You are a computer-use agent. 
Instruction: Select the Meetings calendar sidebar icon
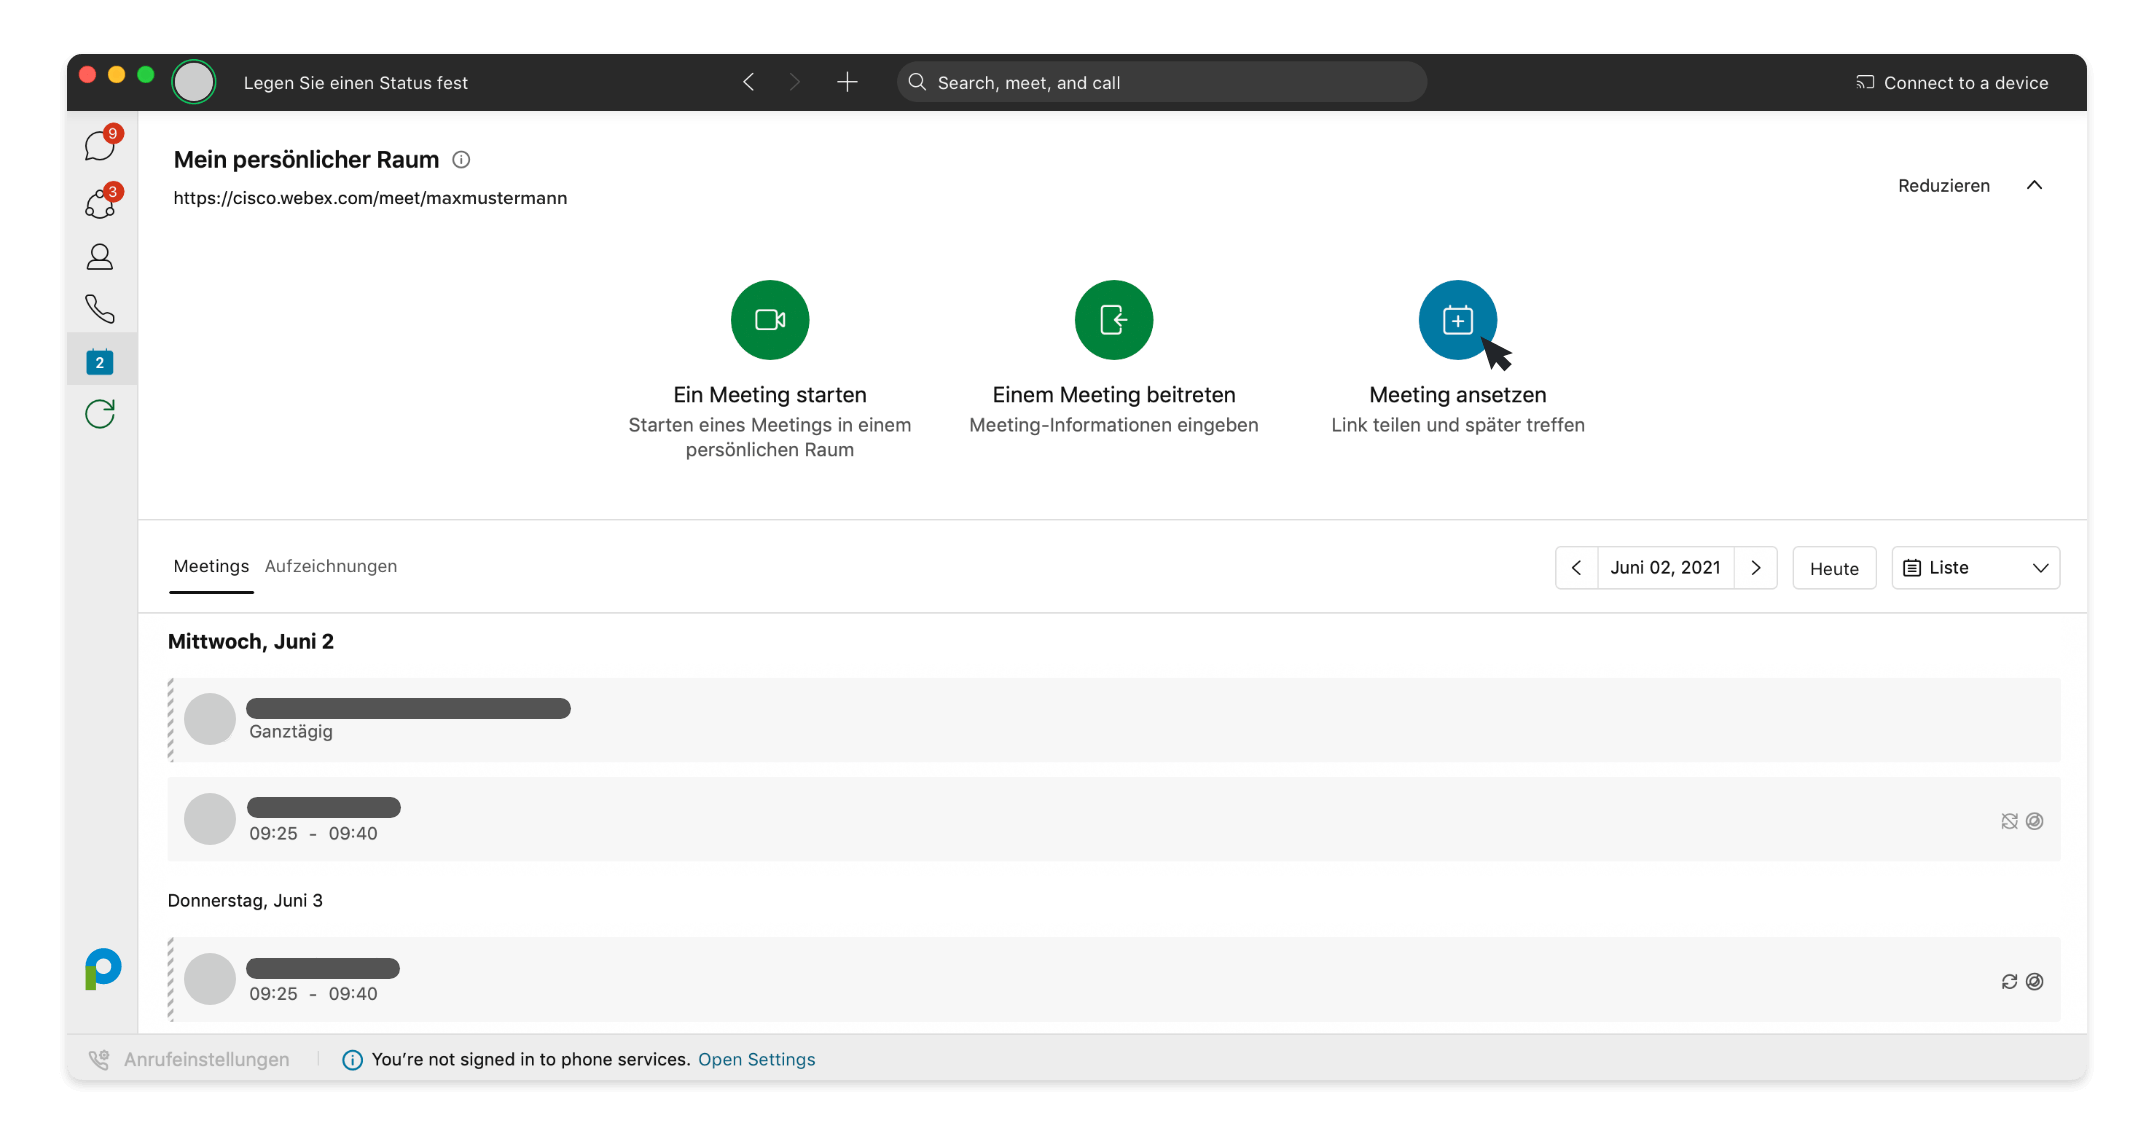[100, 362]
